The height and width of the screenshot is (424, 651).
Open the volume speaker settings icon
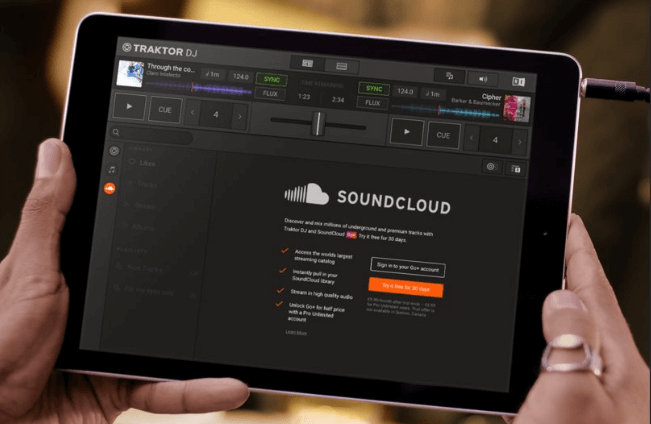click(482, 79)
